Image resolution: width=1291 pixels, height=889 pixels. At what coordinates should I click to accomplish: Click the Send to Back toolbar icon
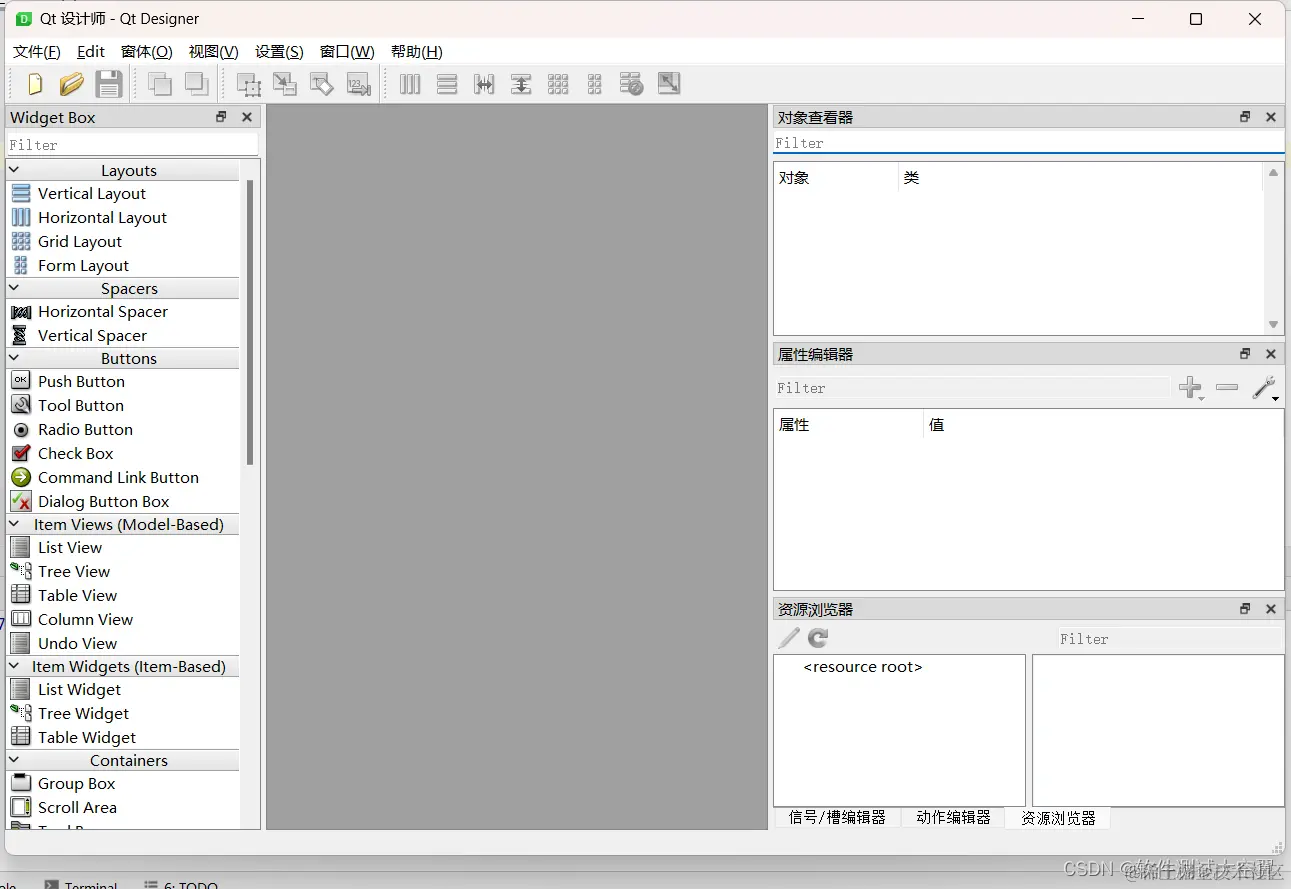click(x=196, y=84)
